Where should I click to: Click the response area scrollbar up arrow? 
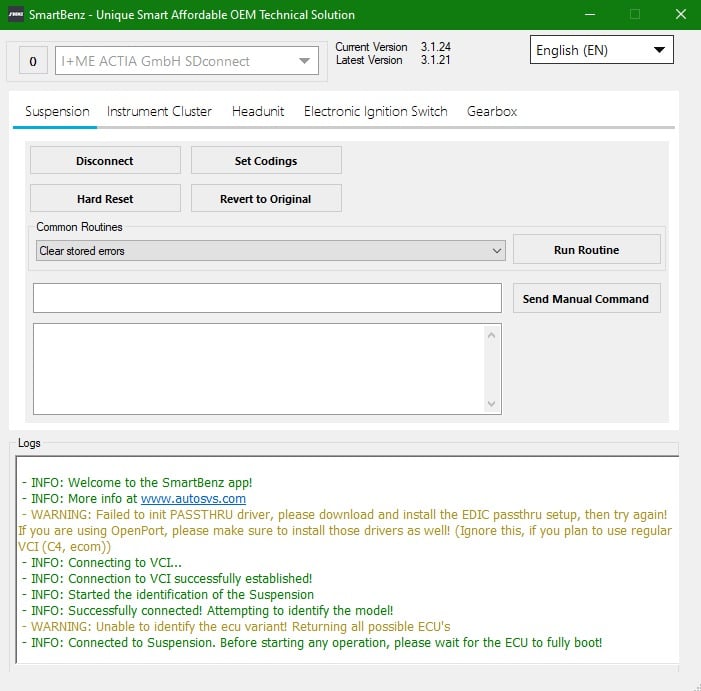(491, 335)
